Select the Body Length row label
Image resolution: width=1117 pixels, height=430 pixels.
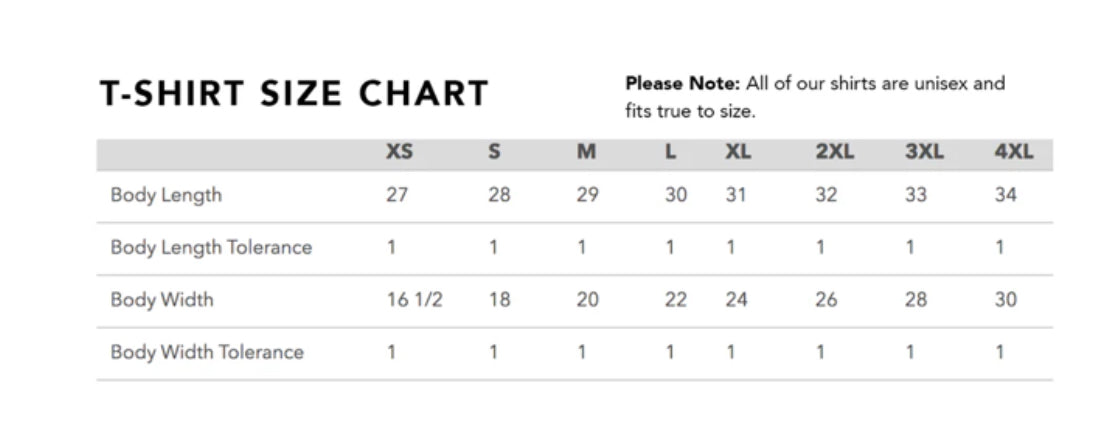pyautogui.click(x=166, y=195)
